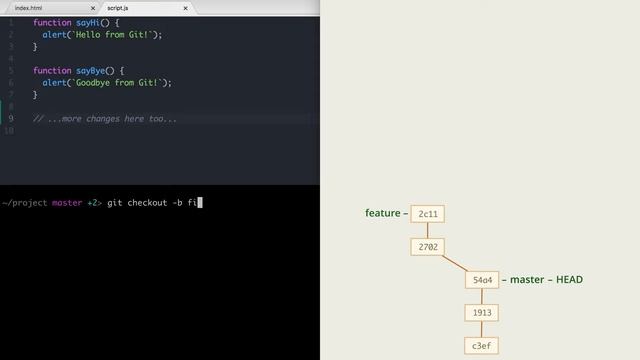Click the sayBye function name
The image size is (640, 360).
tap(90, 71)
